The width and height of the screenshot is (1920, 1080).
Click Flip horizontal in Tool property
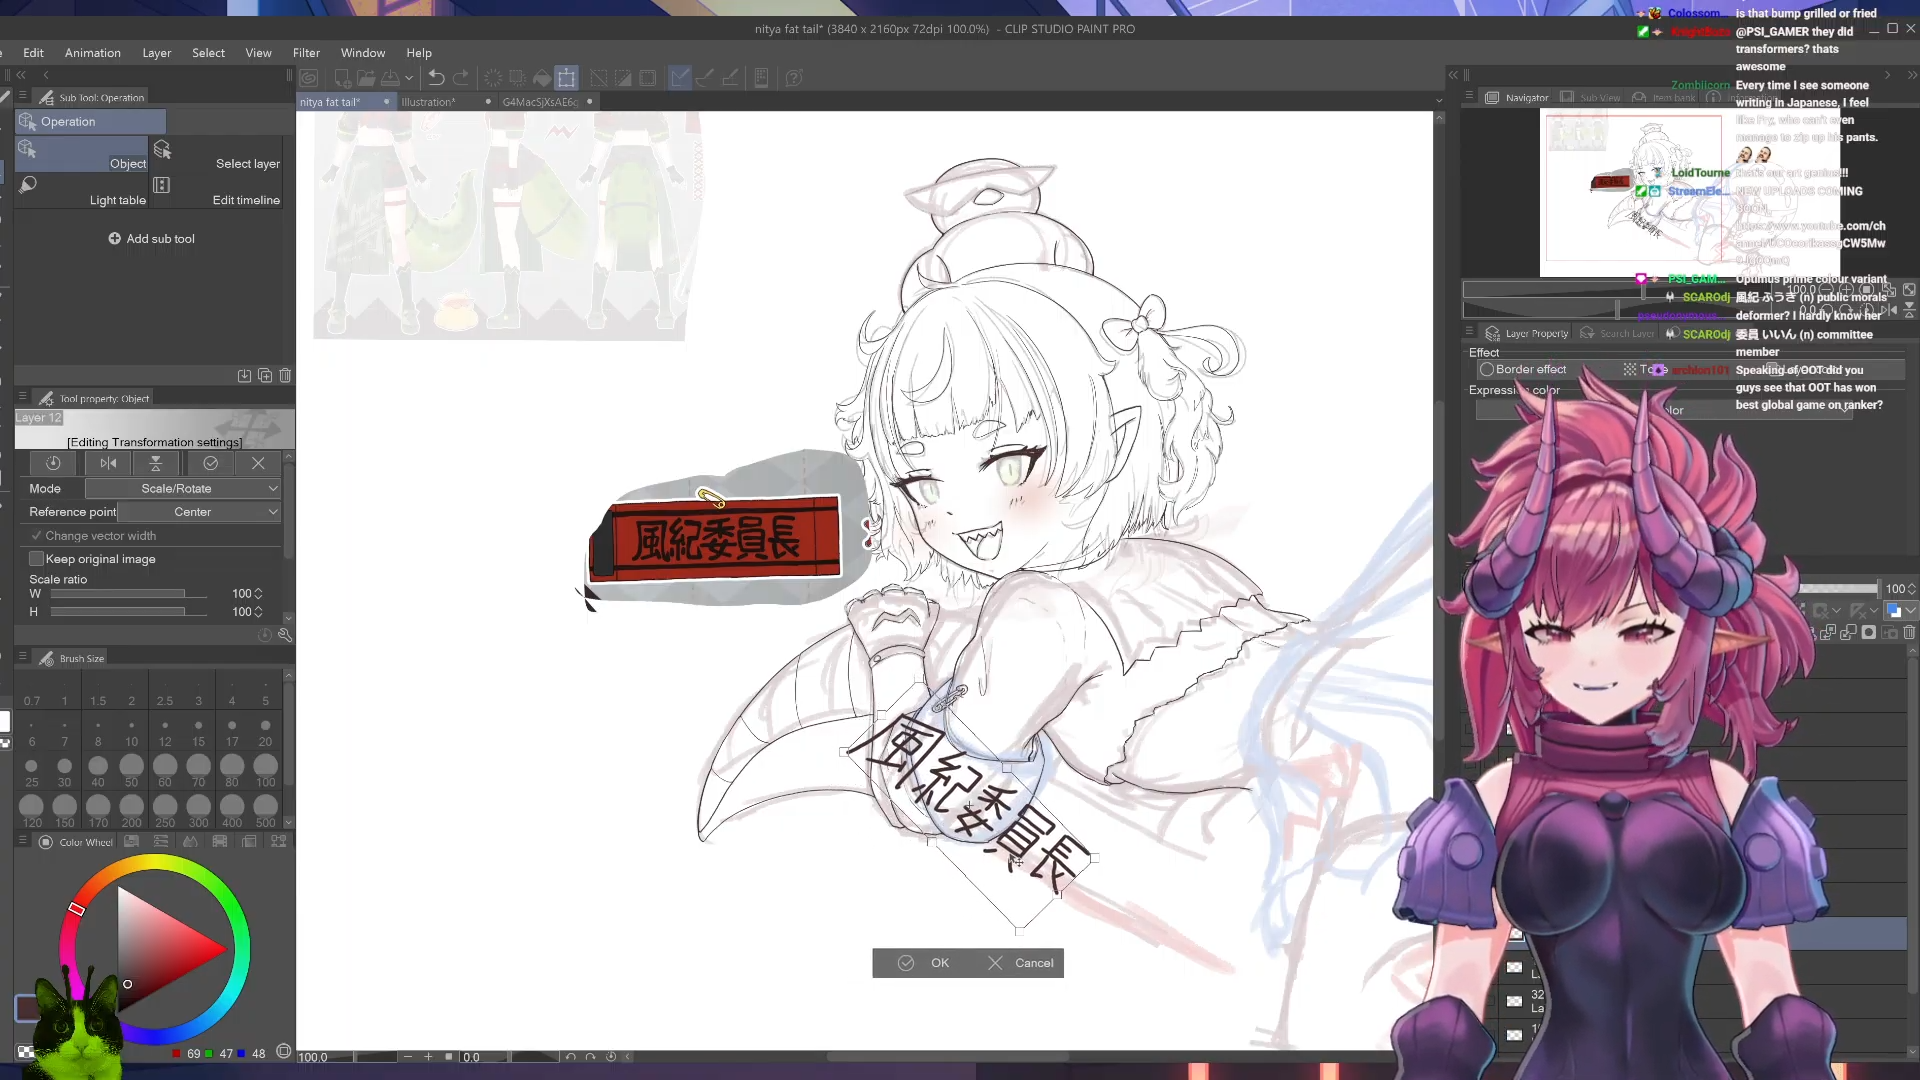(108, 463)
